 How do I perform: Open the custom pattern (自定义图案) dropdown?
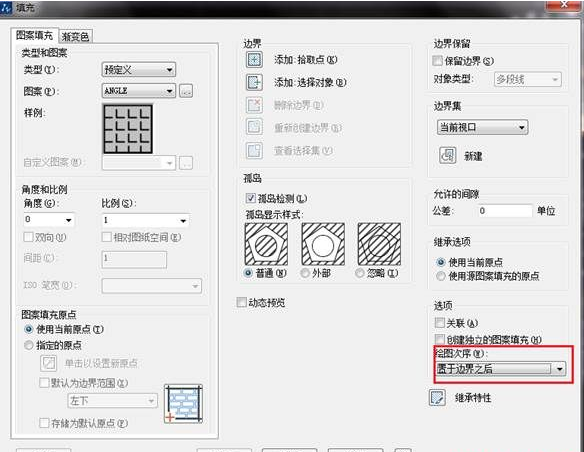(x=139, y=163)
